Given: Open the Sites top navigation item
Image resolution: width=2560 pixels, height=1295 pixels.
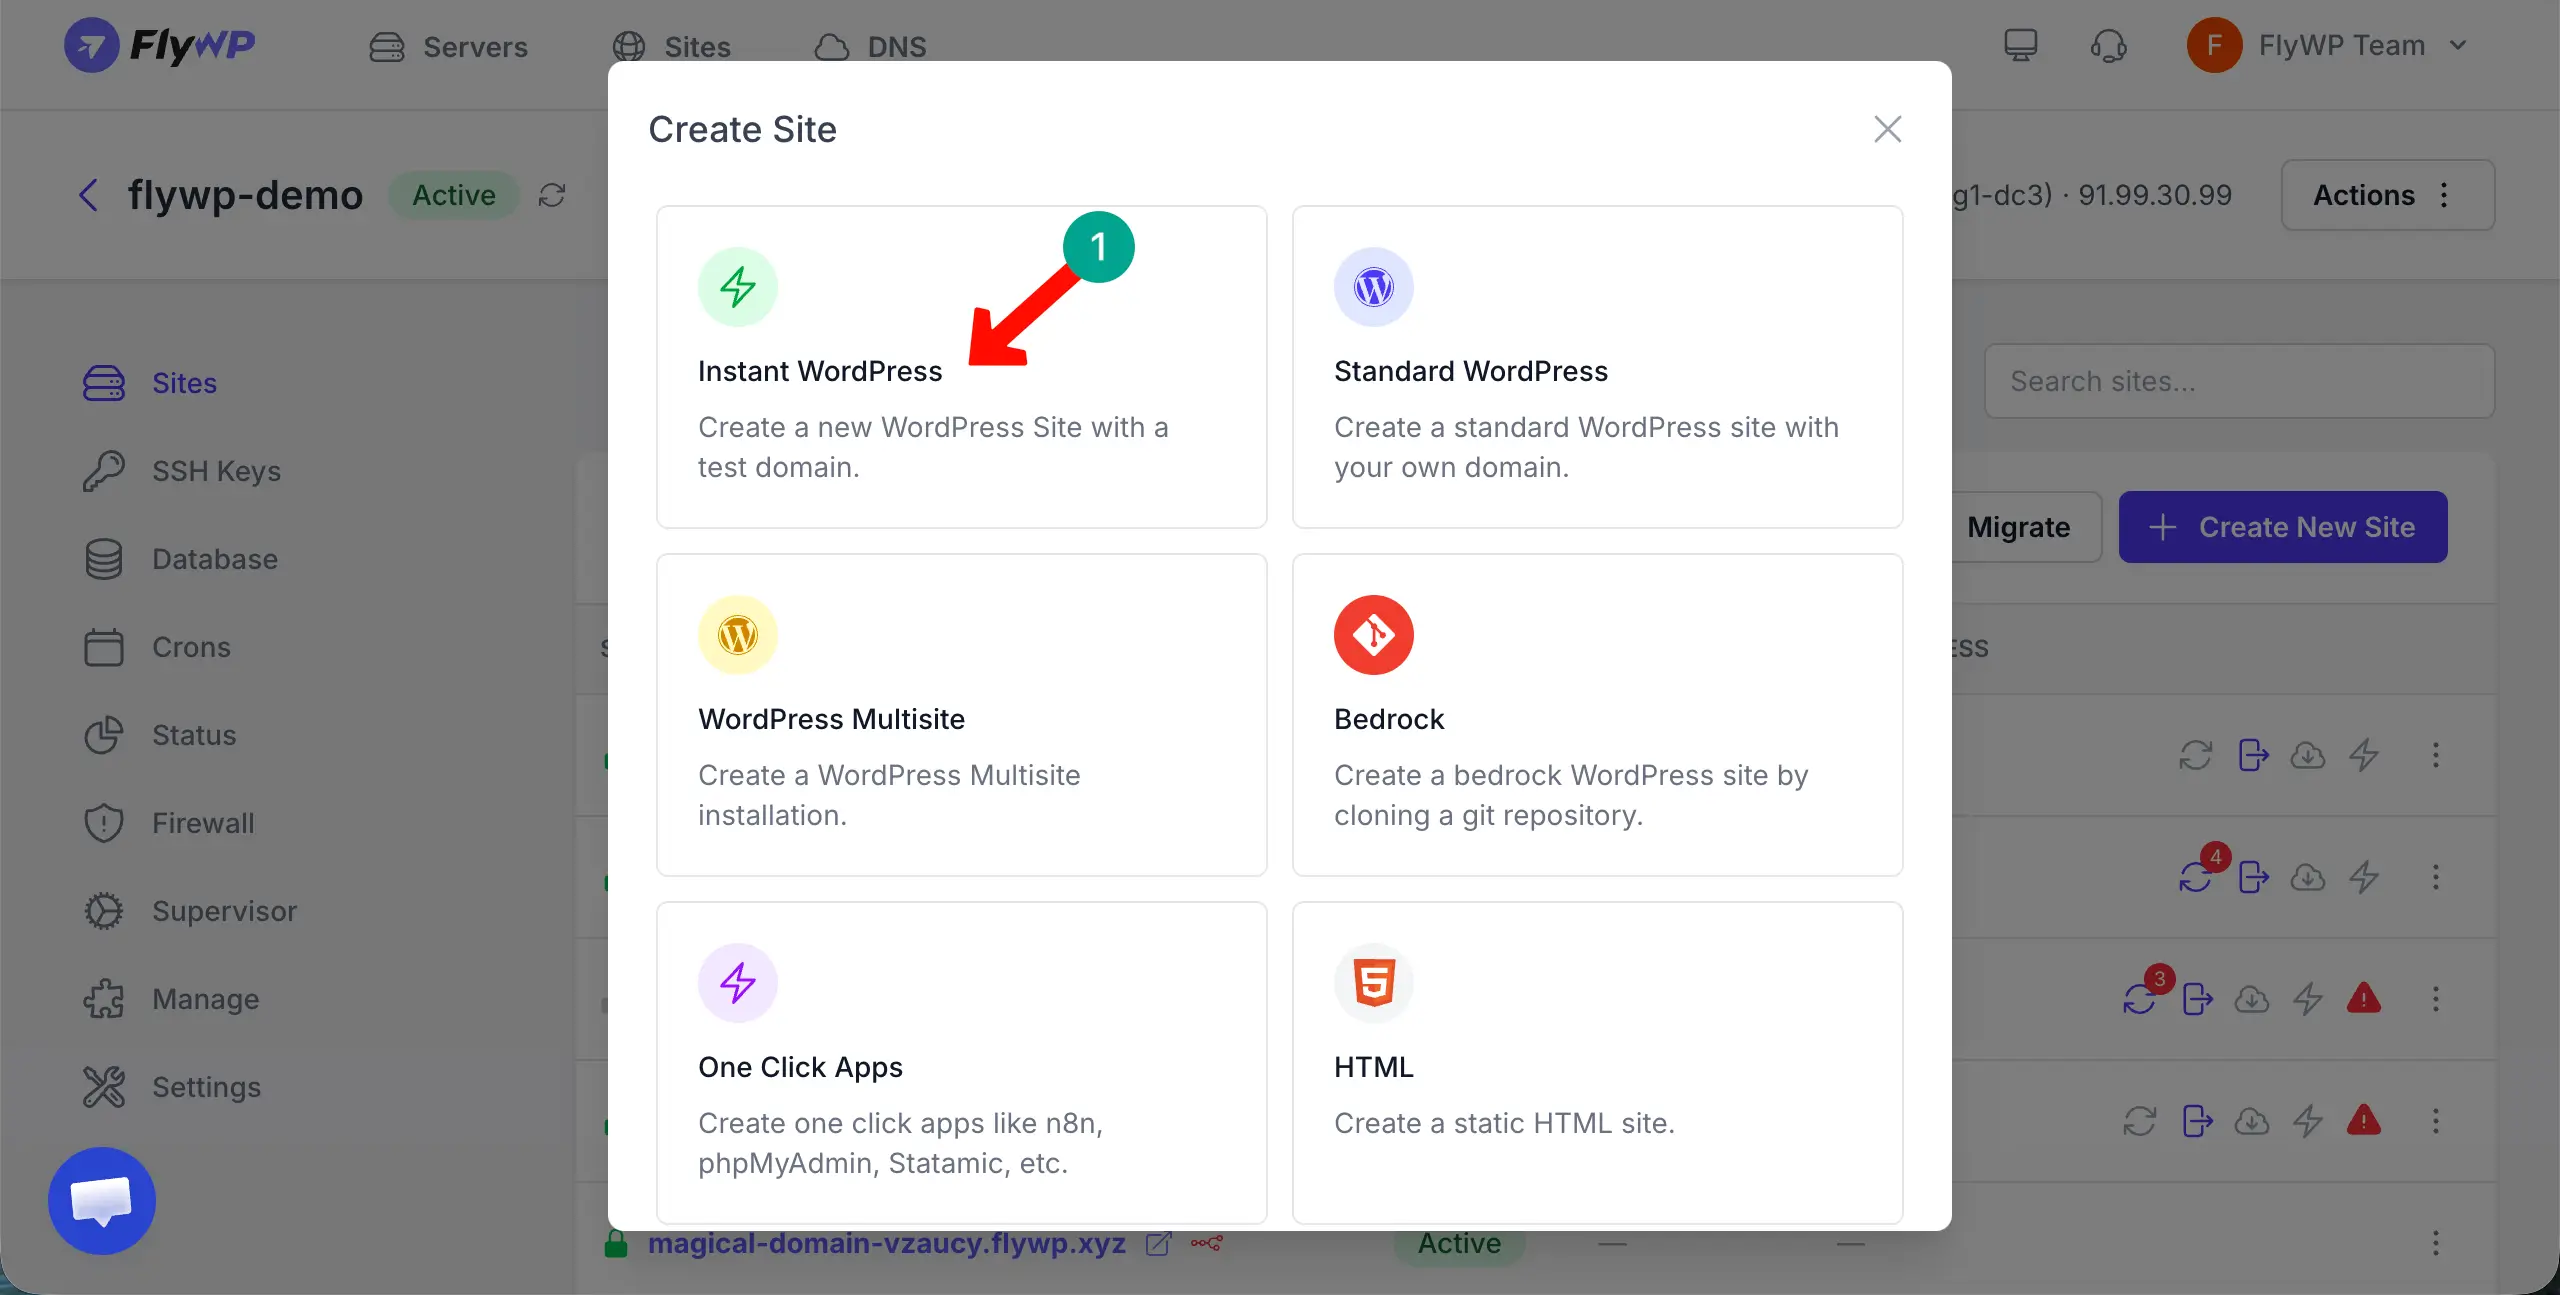Looking at the screenshot, I should [672, 46].
